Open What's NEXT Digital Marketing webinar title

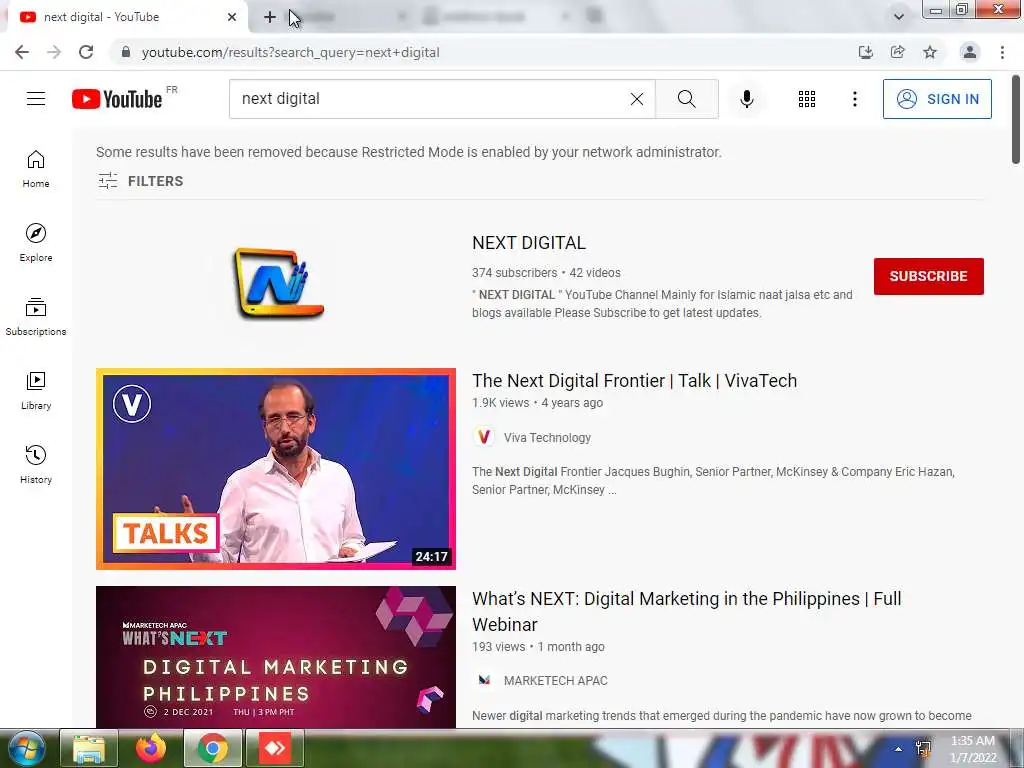click(686, 611)
